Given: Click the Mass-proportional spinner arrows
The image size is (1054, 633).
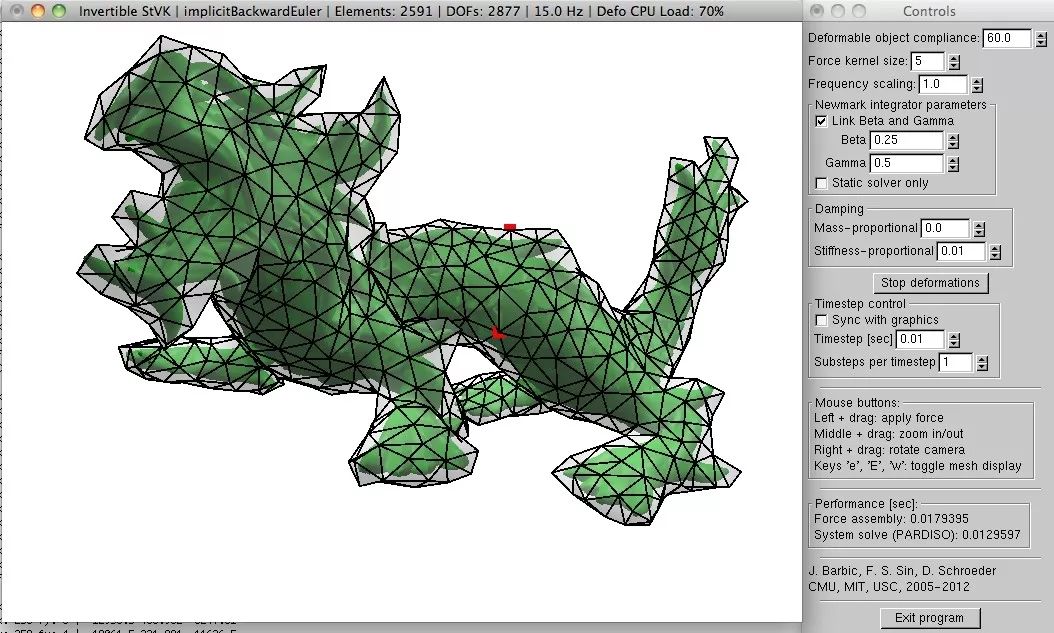Looking at the screenshot, I should (x=979, y=229).
